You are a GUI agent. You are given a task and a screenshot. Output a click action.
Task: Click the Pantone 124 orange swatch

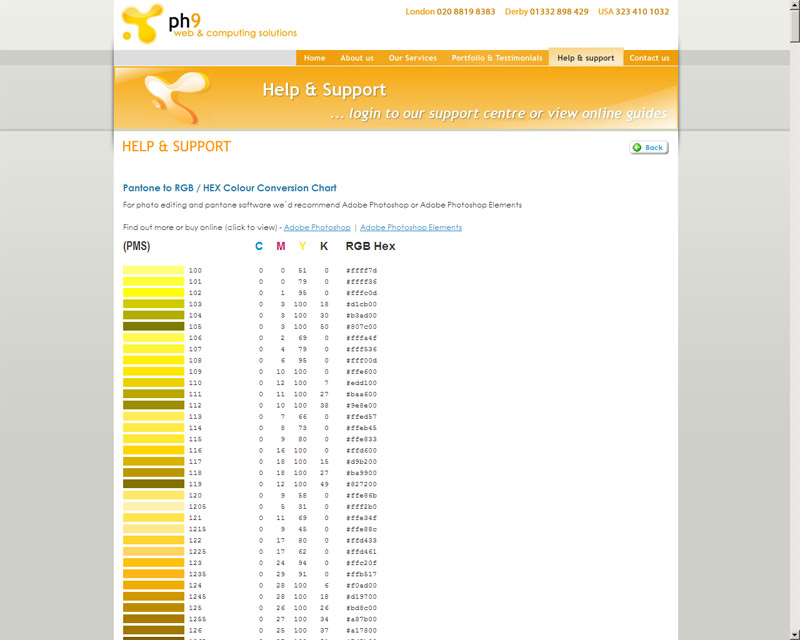[153, 585]
